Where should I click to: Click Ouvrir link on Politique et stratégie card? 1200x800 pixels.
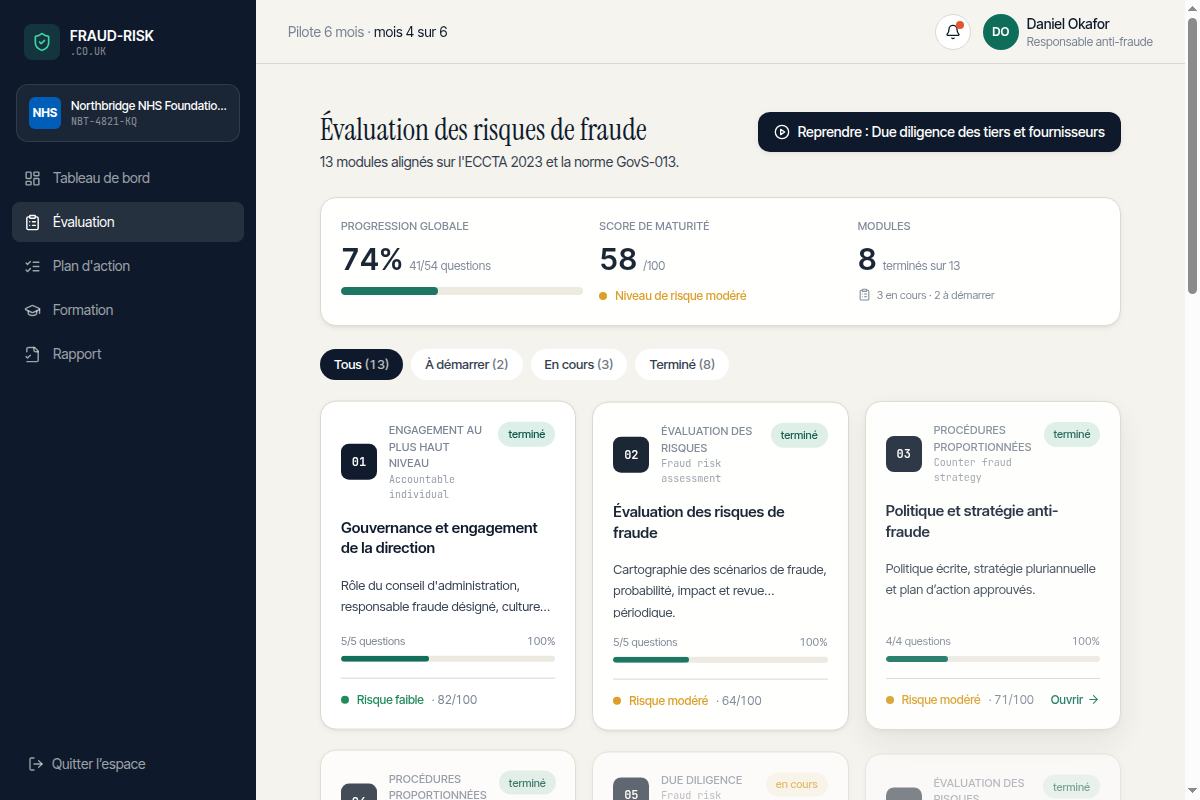(1075, 700)
